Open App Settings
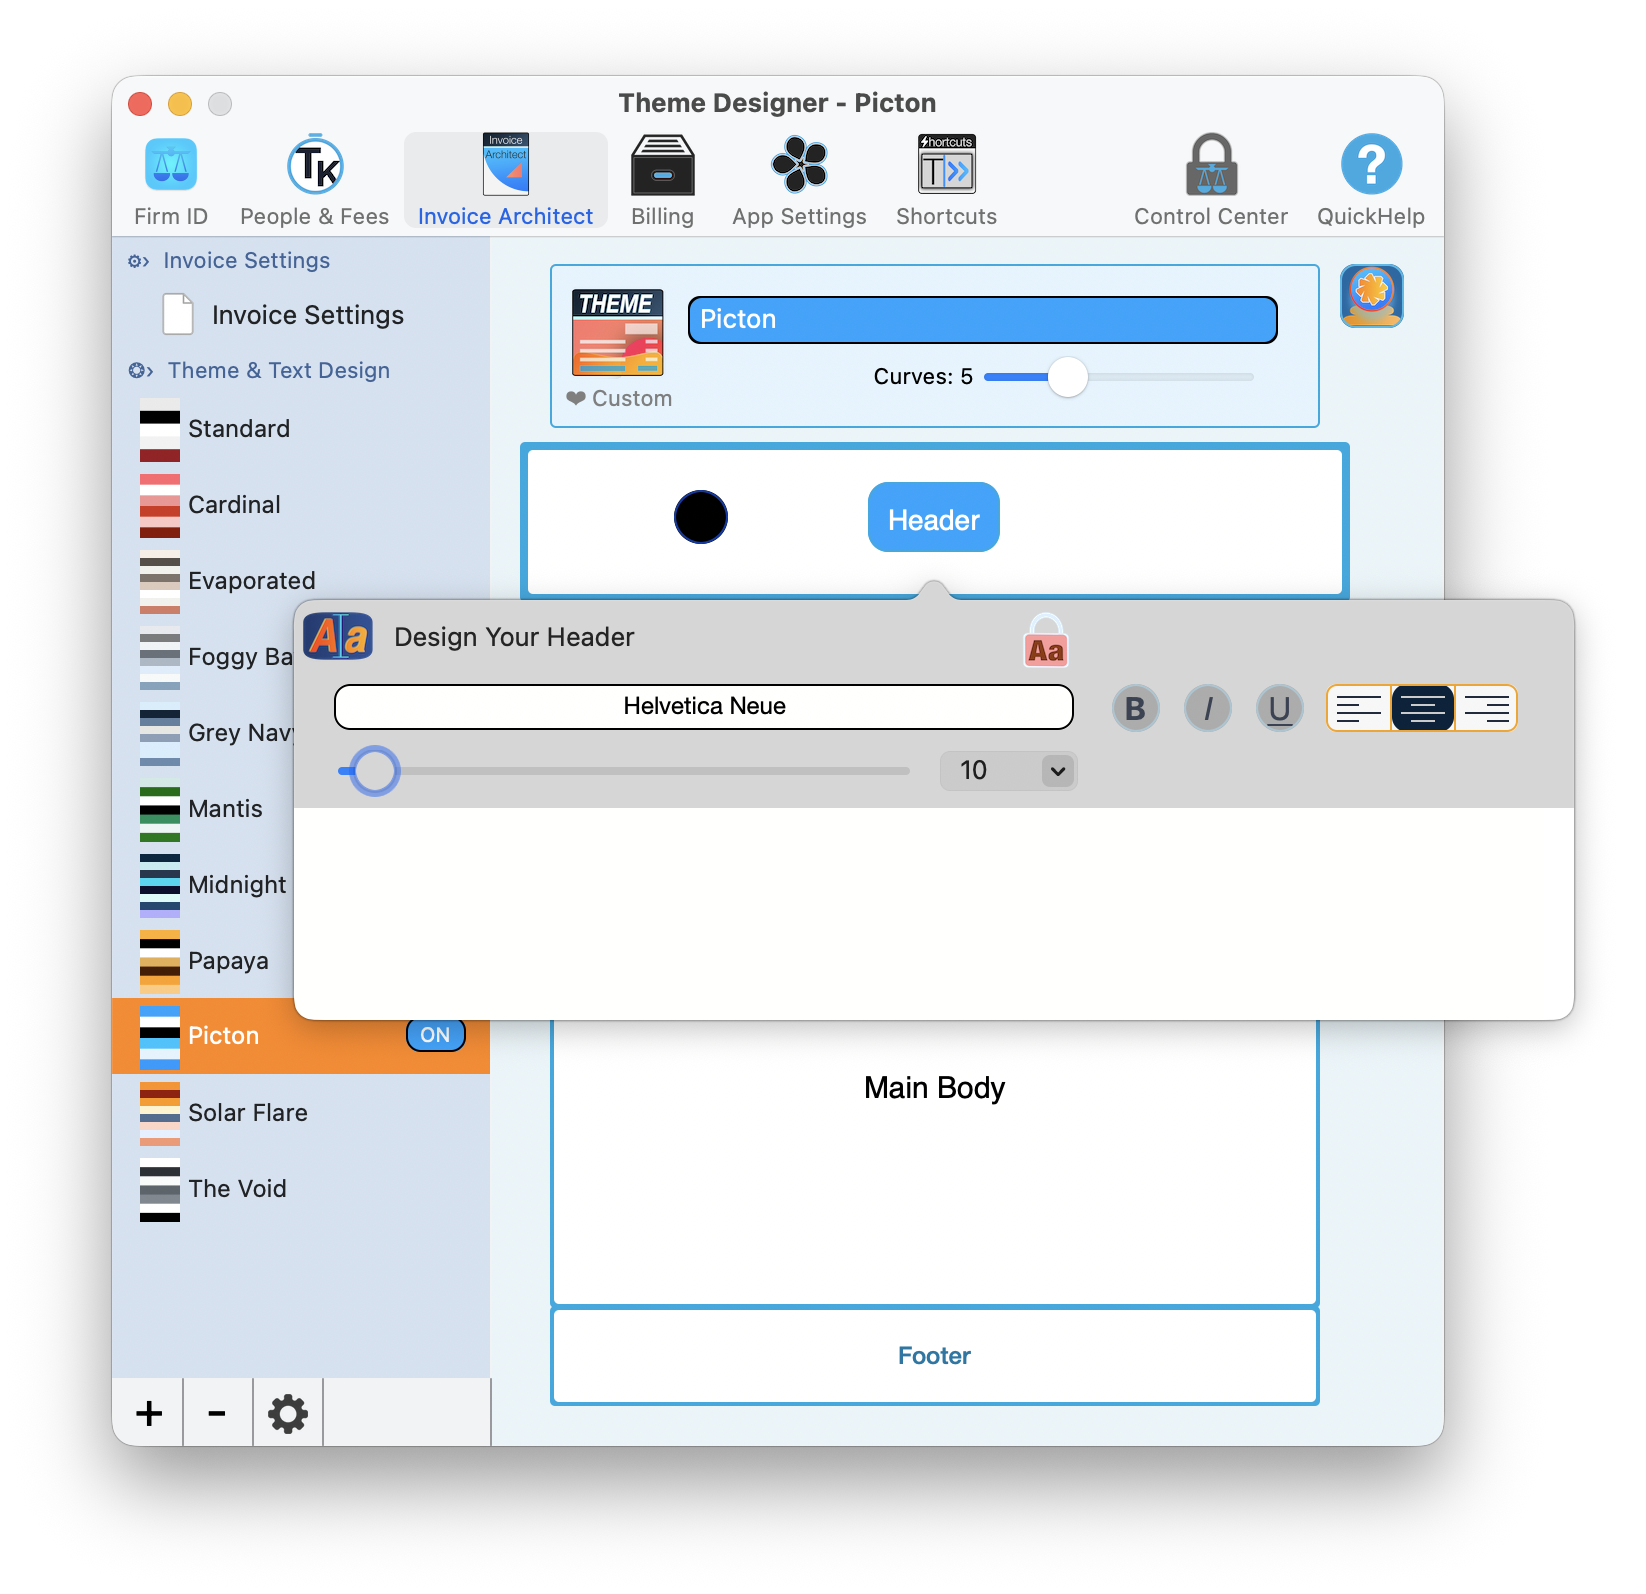 pos(798,178)
